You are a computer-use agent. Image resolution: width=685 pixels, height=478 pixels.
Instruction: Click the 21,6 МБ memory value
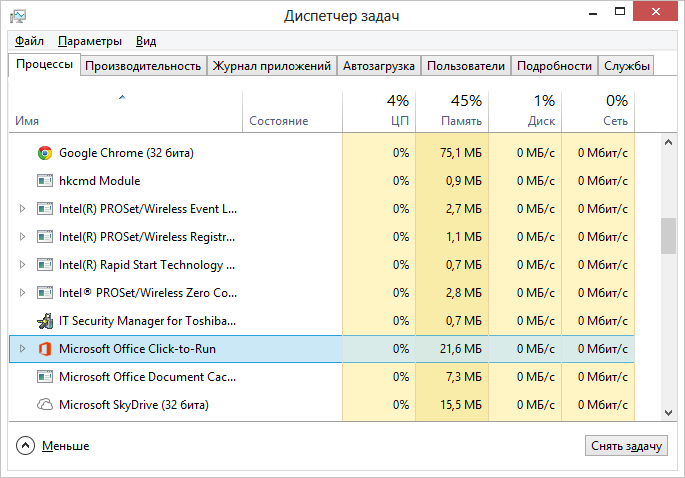click(x=460, y=349)
